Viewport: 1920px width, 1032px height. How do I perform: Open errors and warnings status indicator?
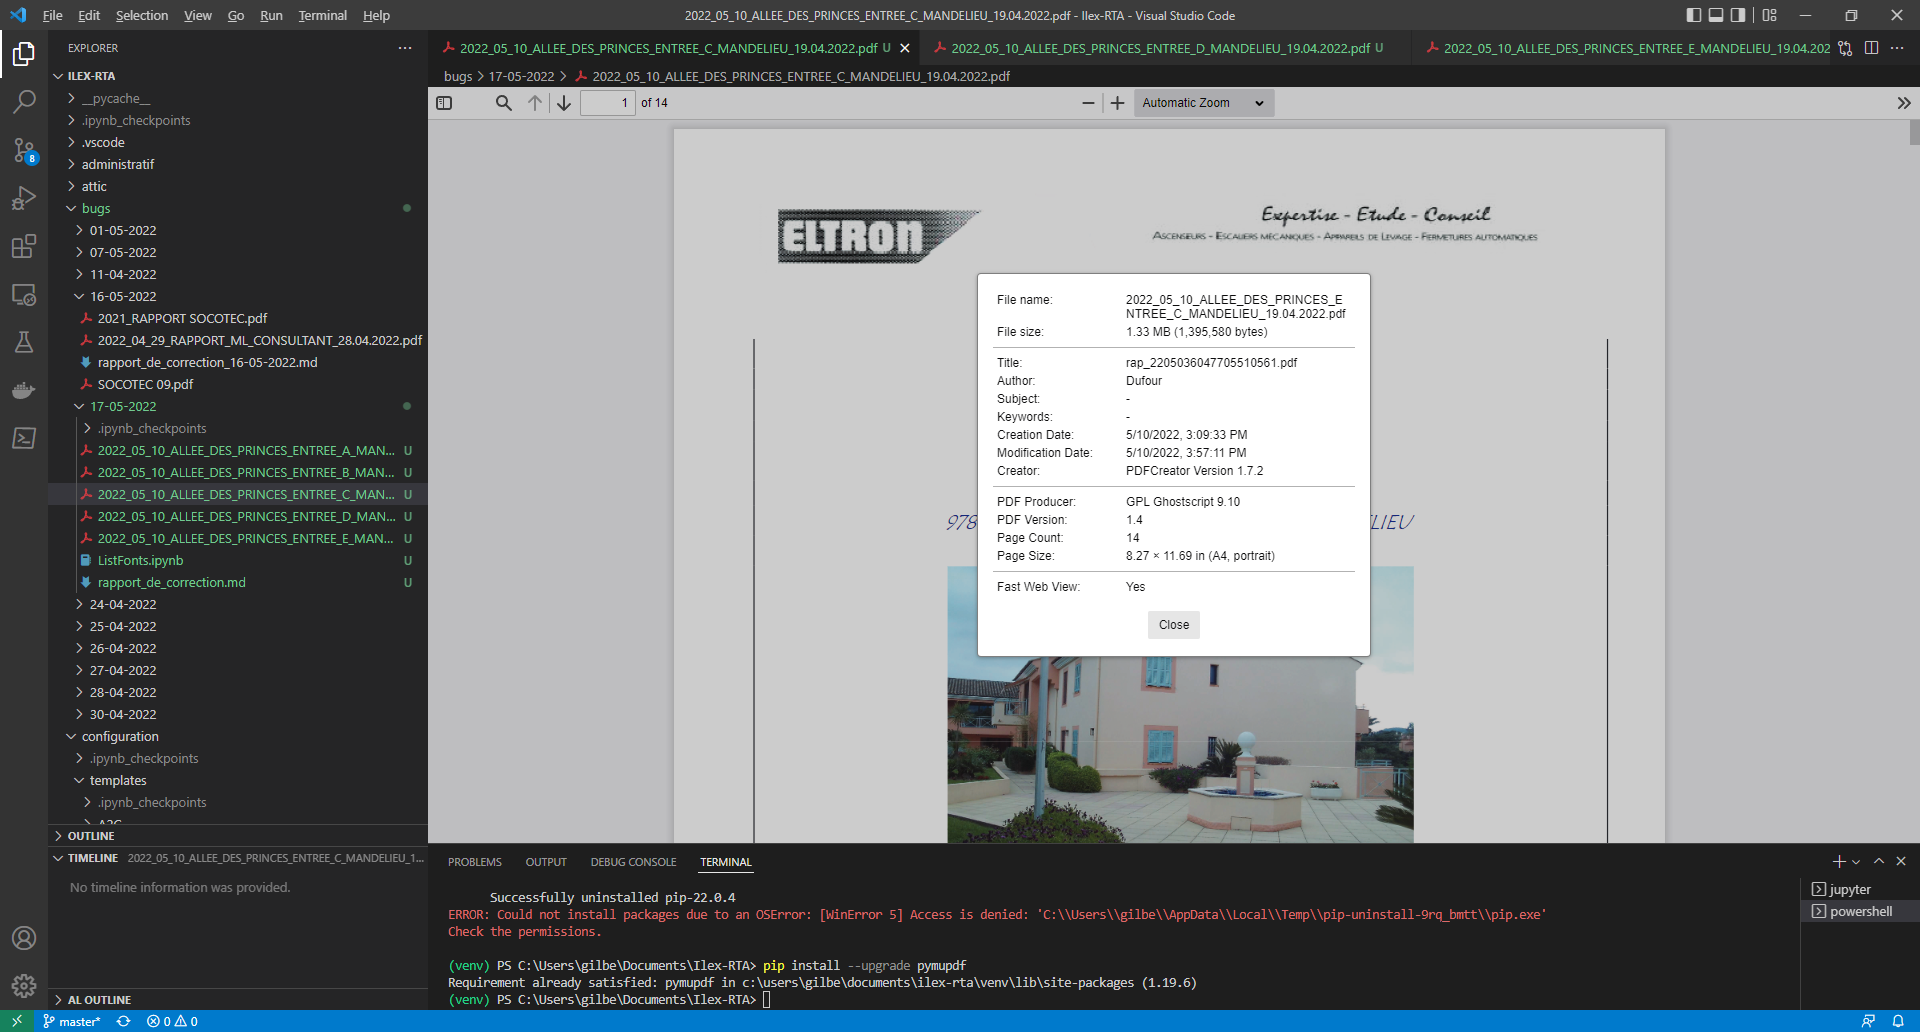click(x=172, y=1021)
